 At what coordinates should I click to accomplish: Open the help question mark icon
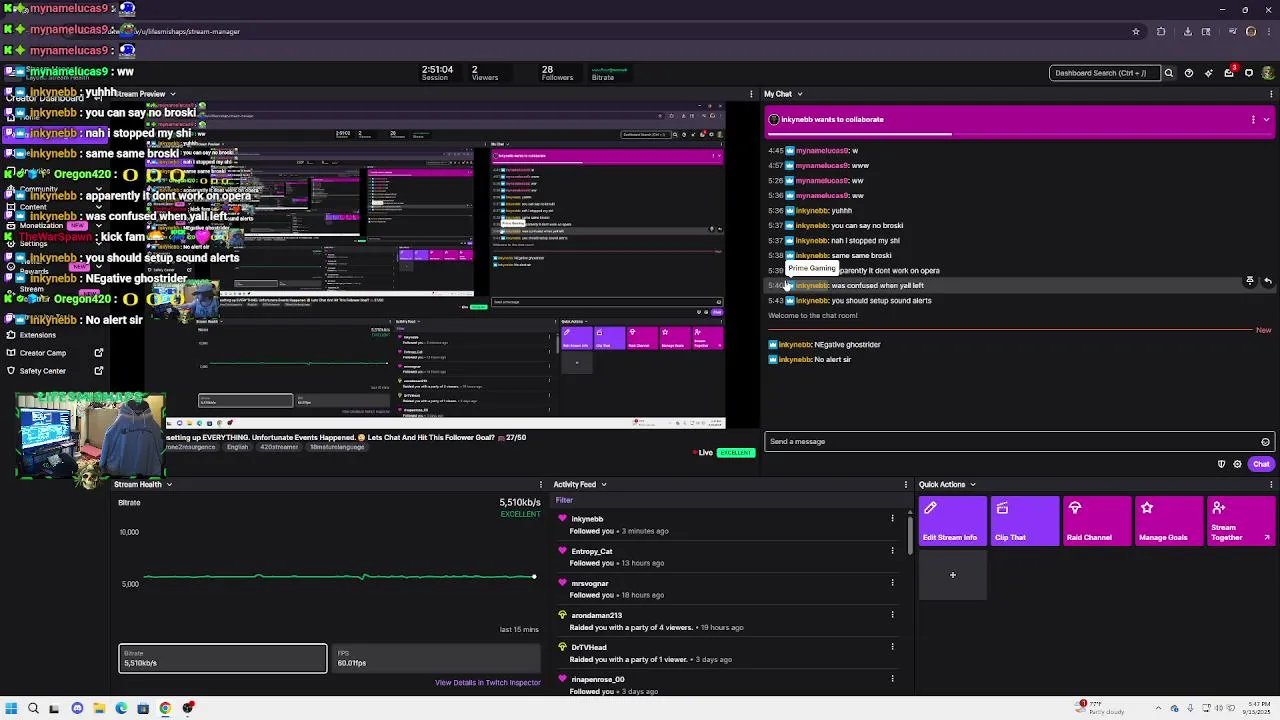point(1188,73)
